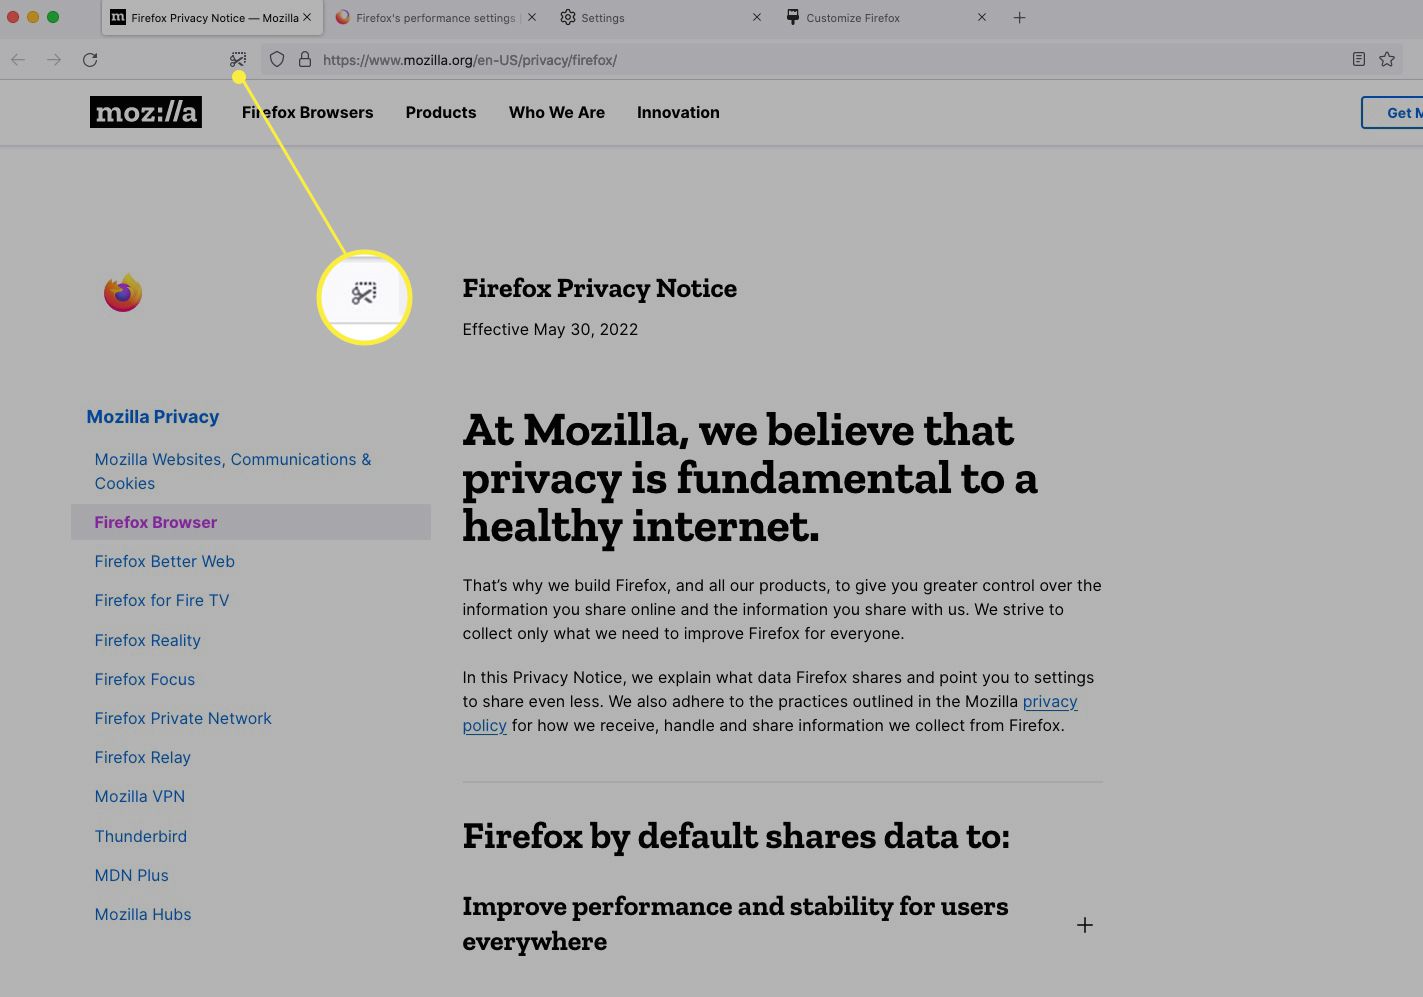Open a new tab with plus button

(1019, 18)
